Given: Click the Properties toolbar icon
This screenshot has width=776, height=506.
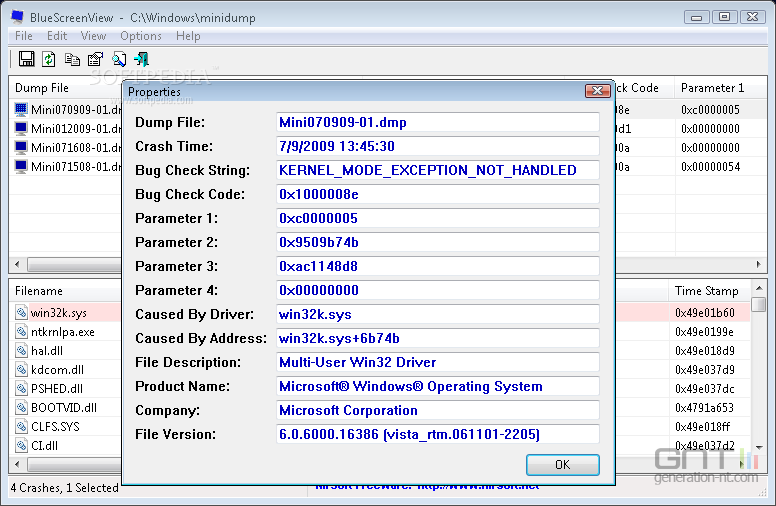Looking at the screenshot, I should click(x=94, y=59).
